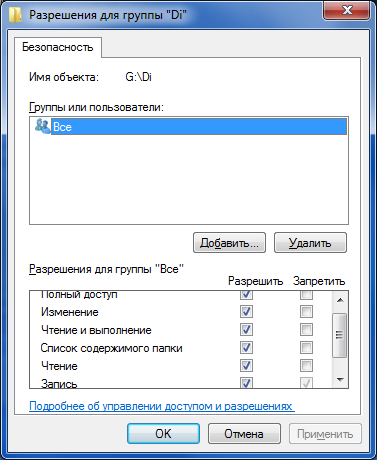Click the folder icon in the title bar
This screenshot has width=377, height=460.
pyautogui.click(x=15, y=15)
